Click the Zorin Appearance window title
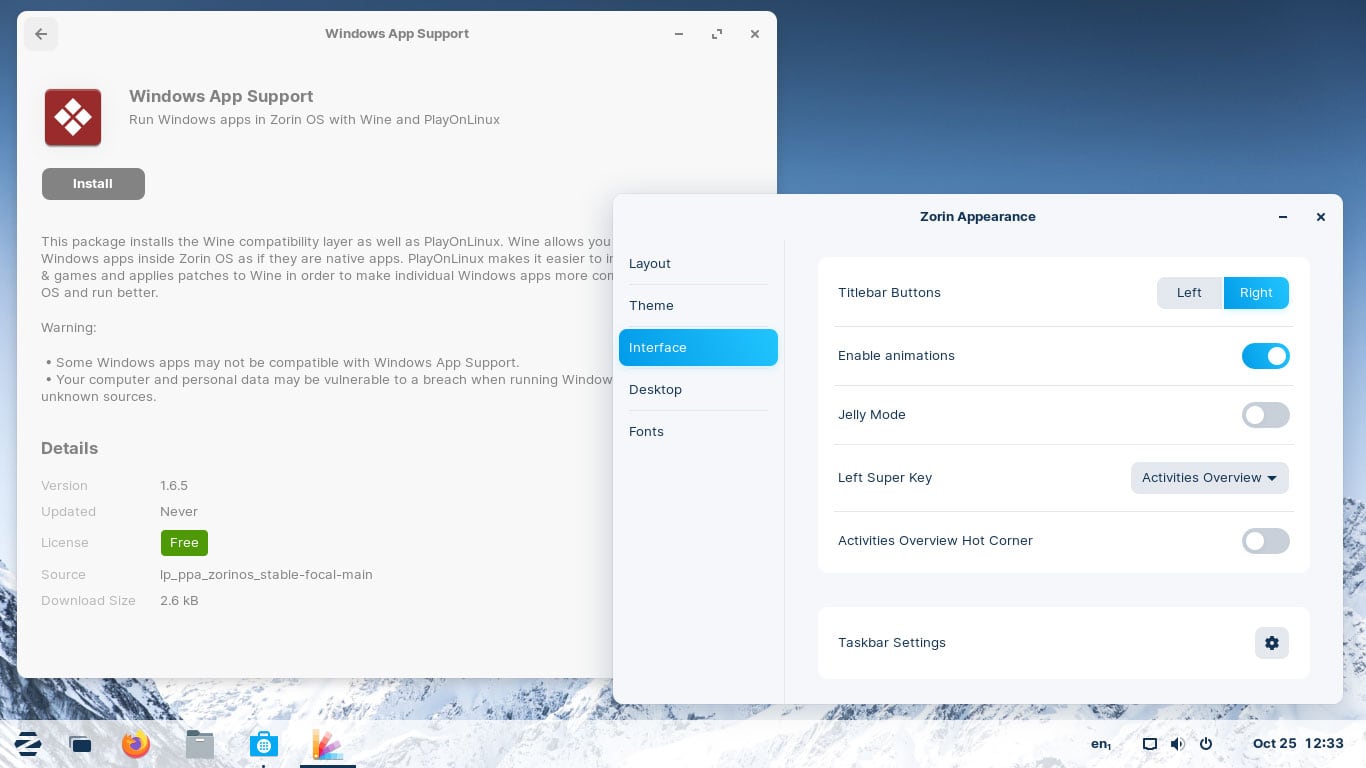The image size is (1366, 768). pos(978,217)
